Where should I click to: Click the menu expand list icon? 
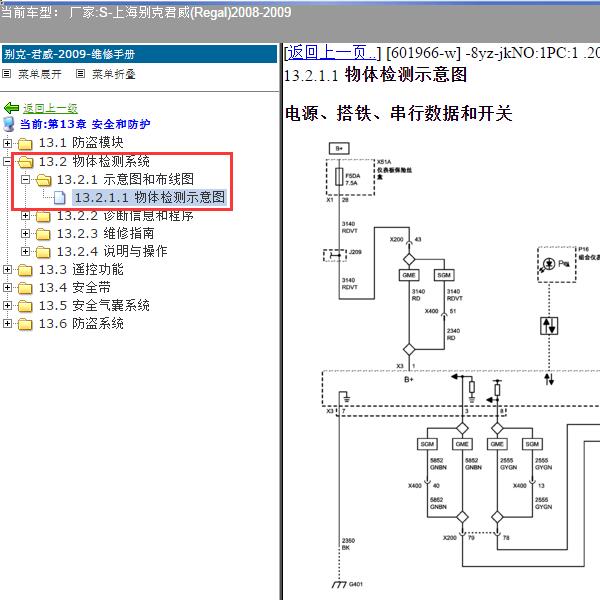(7, 73)
